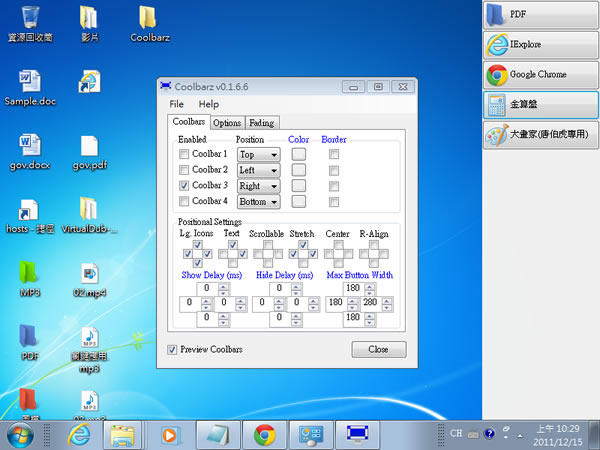Screen dimensions: 600x450
Task: Click the Close button in the dialog
Action: coord(378,350)
